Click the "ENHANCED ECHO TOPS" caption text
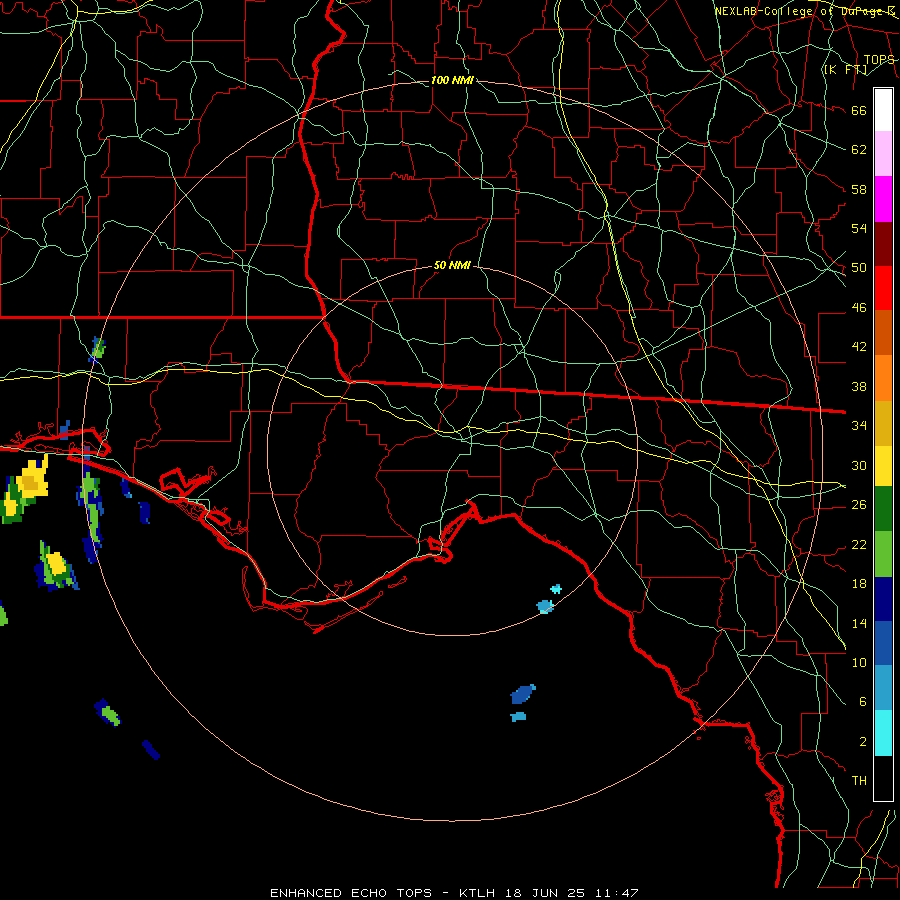900x900 pixels. pos(351,893)
